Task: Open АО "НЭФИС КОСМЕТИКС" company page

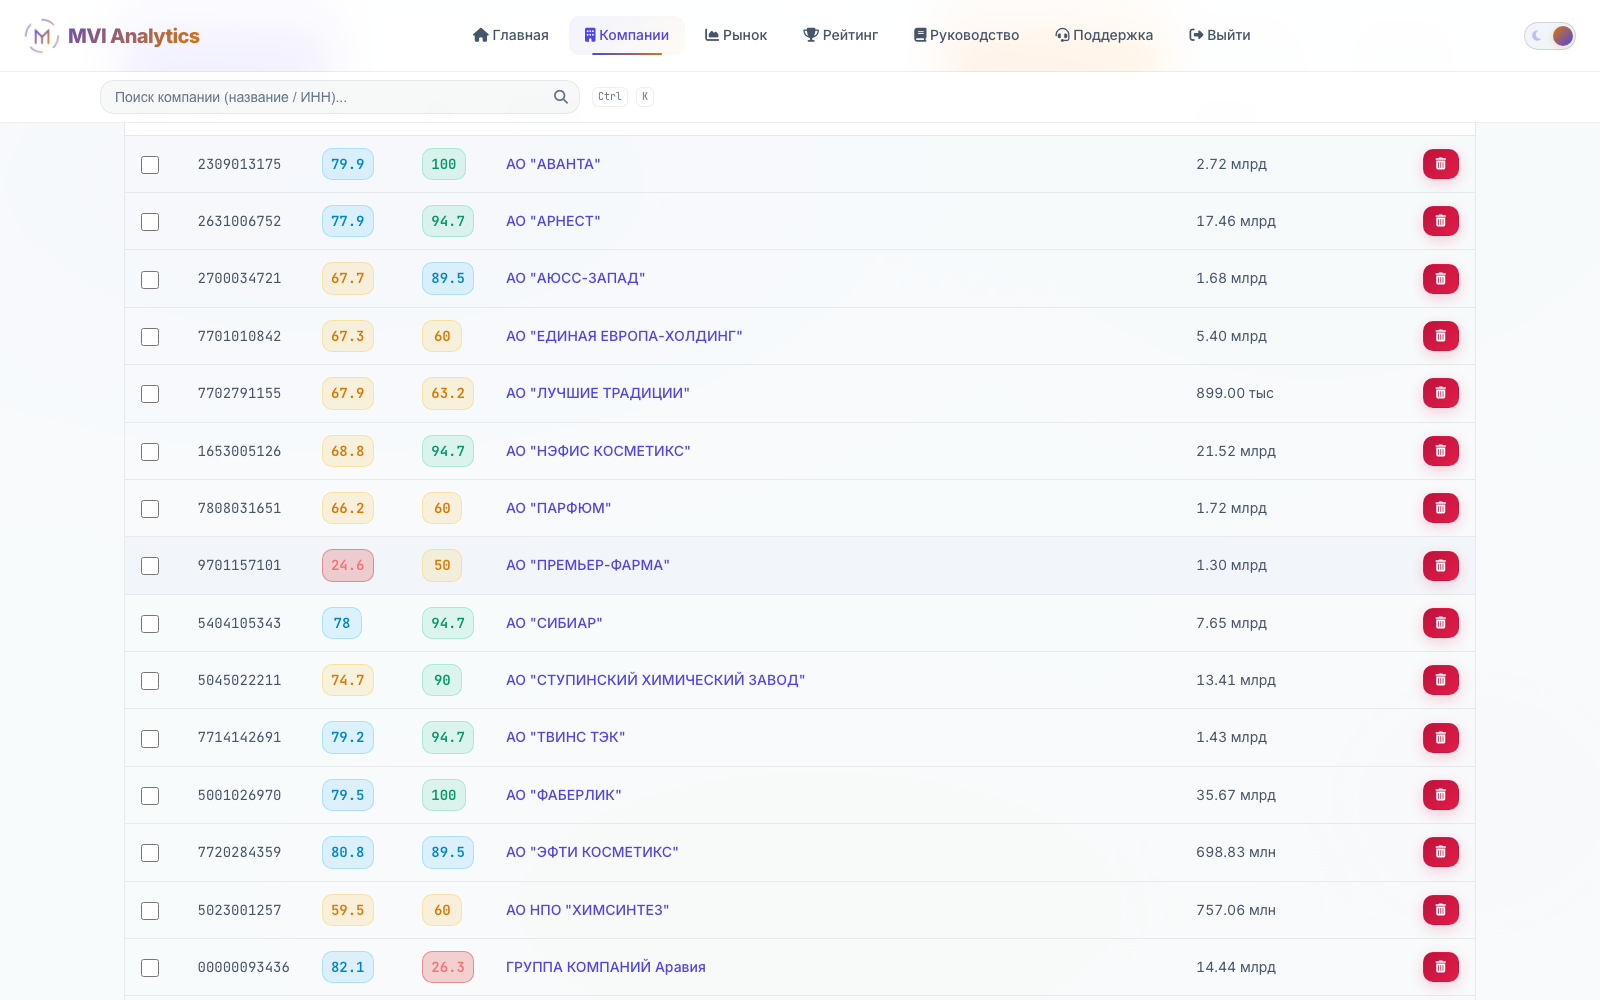Action: (598, 451)
